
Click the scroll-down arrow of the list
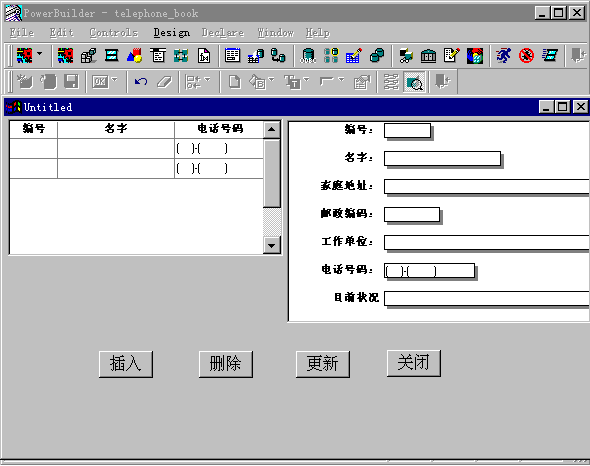271,245
